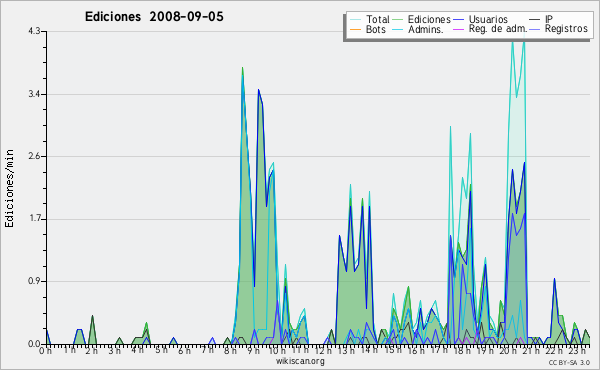The height and width of the screenshot is (370, 600).
Task: Click the wikiscan.org label below the chart
Action: point(300,361)
